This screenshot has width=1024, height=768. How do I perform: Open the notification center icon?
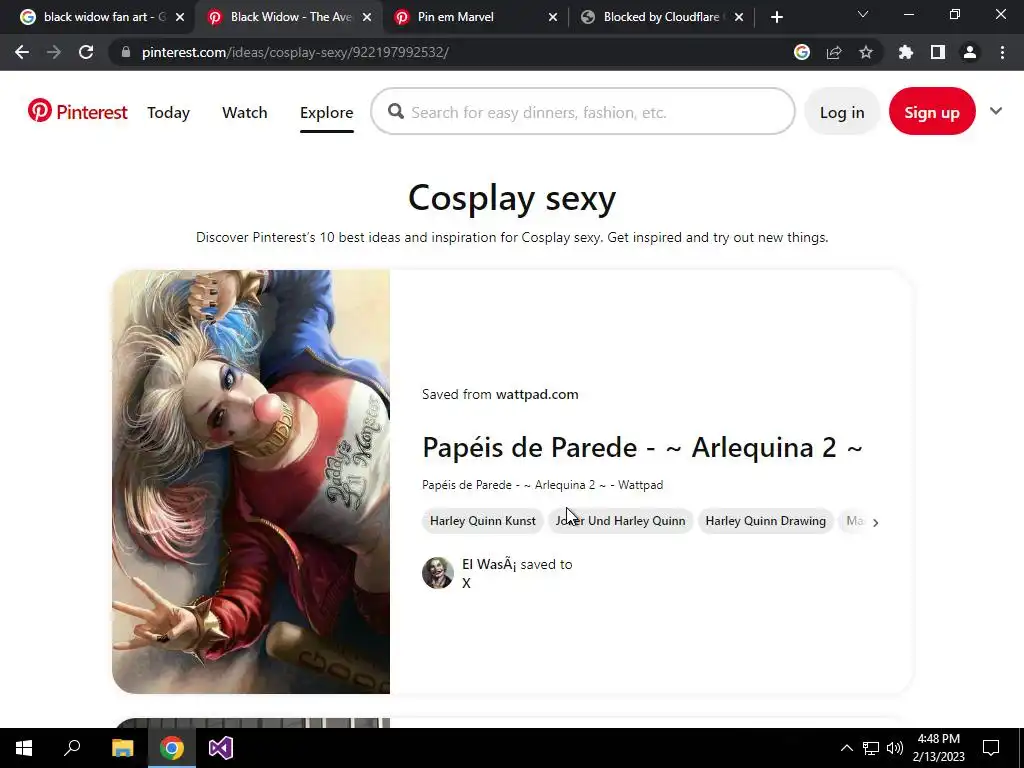coord(991,748)
